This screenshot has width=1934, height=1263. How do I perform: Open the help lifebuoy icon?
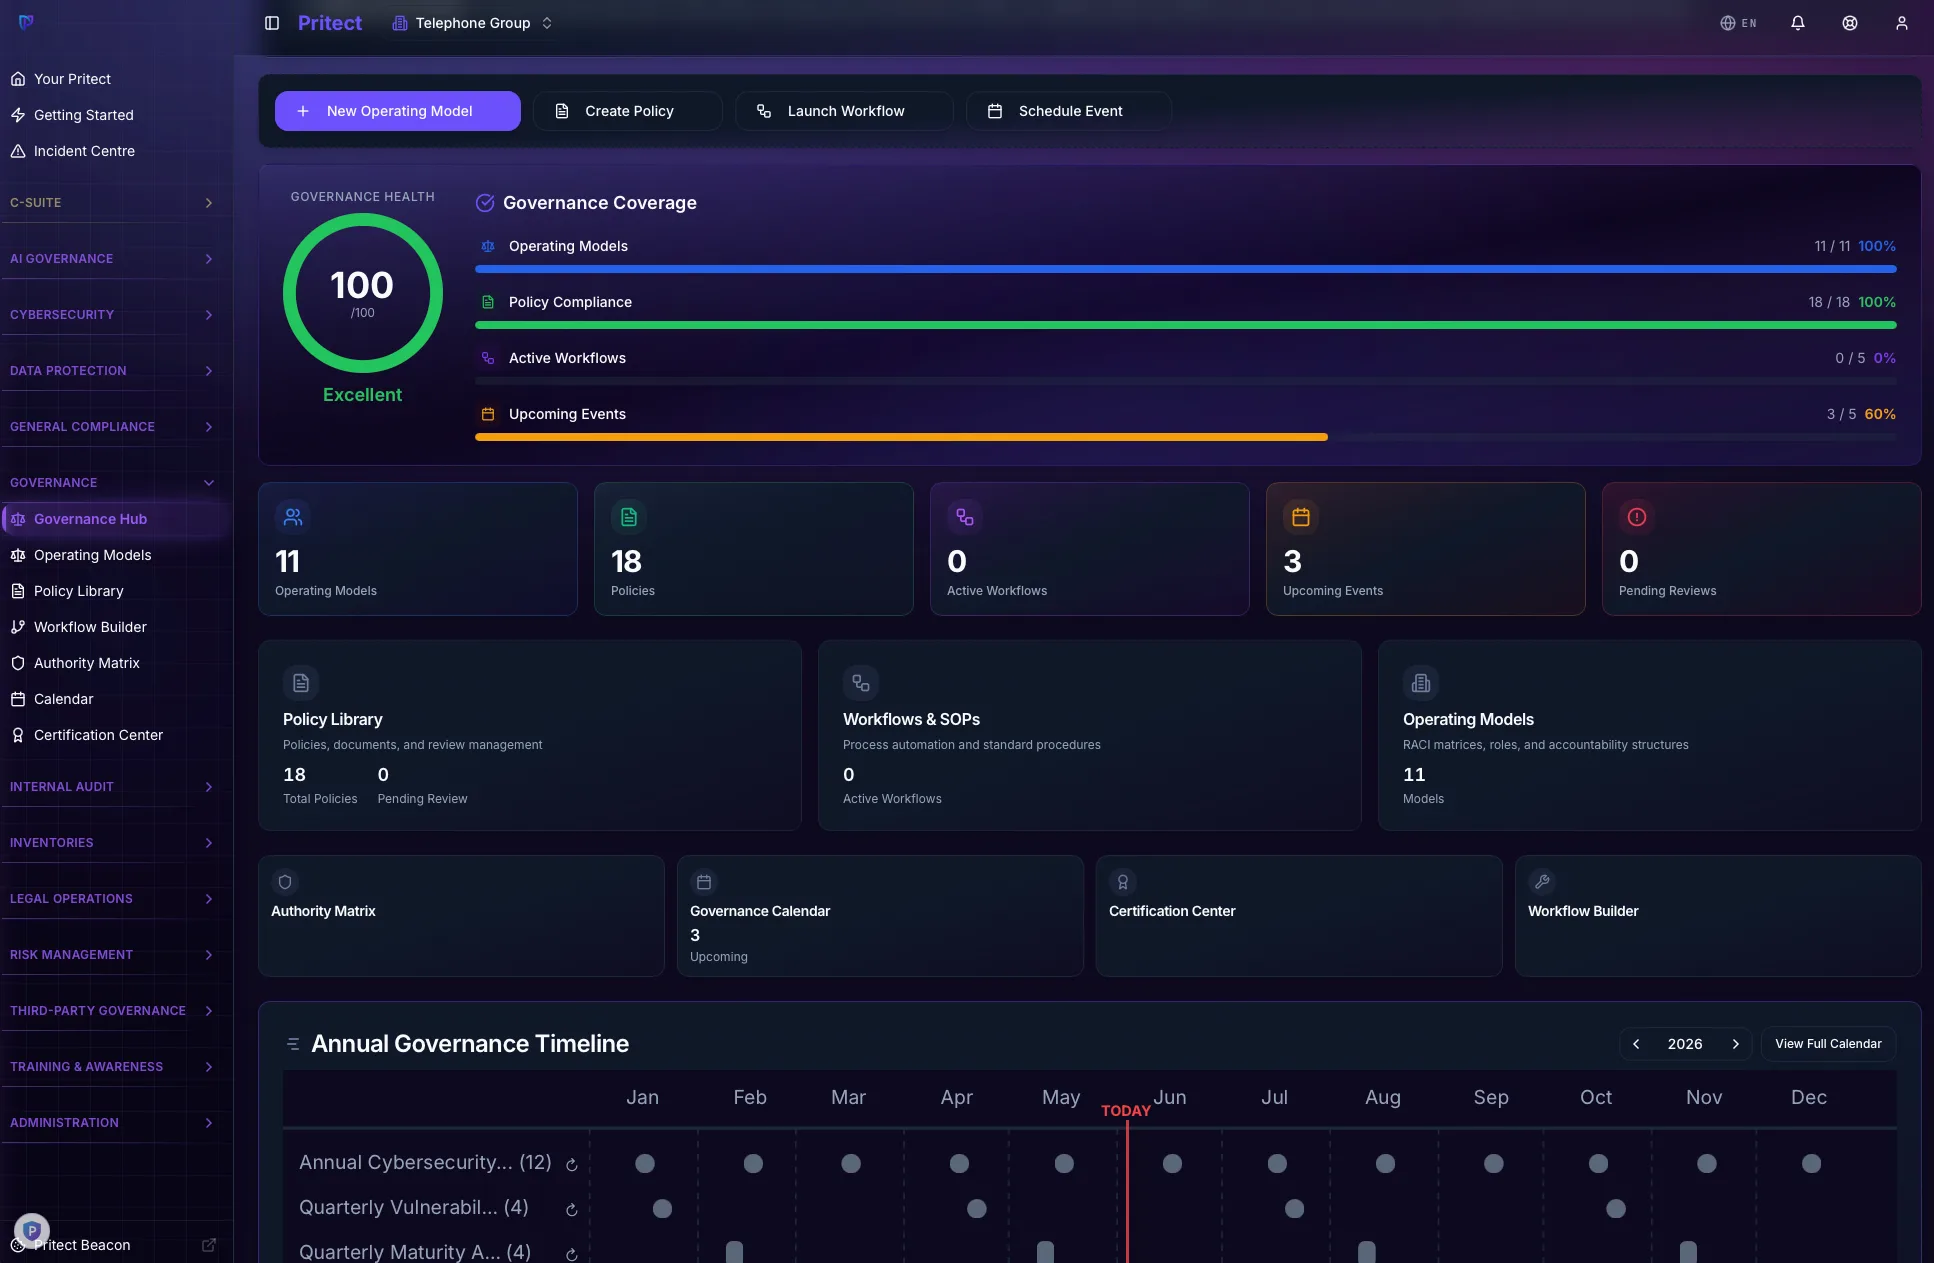coord(1850,23)
